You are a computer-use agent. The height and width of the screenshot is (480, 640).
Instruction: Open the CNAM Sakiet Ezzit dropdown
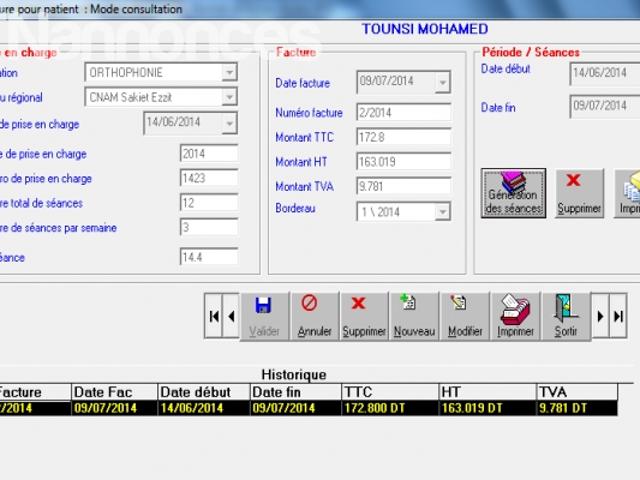click(x=229, y=97)
